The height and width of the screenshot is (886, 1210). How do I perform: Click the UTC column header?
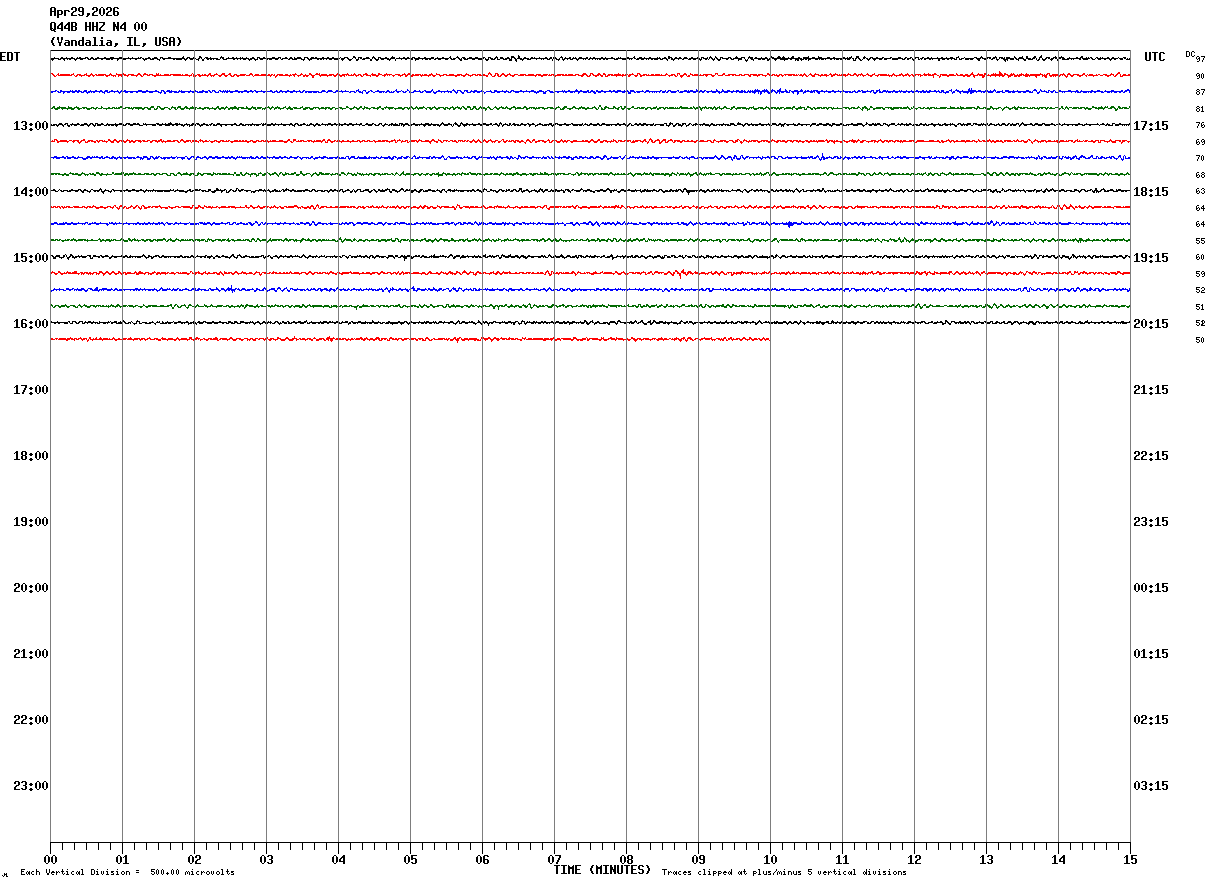pyautogui.click(x=1155, y=57)
